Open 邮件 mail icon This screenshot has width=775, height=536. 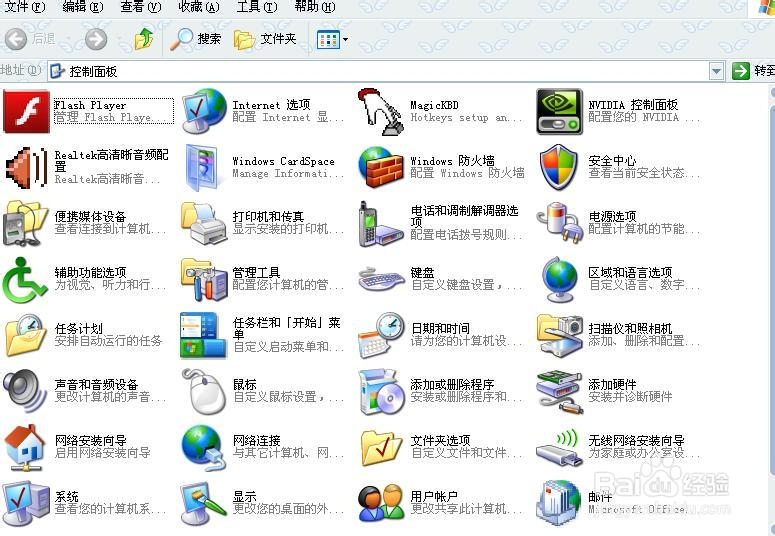tap(559, 503)
